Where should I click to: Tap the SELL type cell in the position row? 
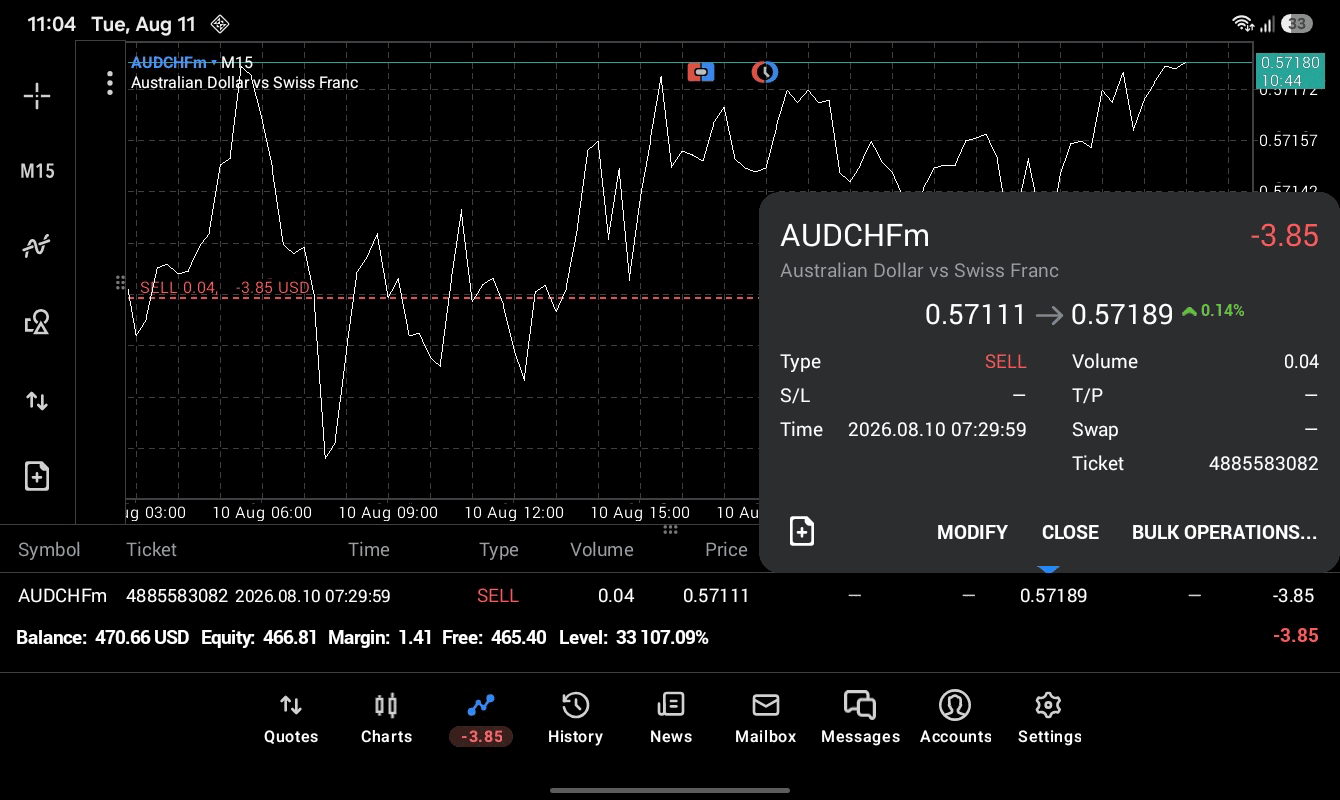[x=497, y=595]
